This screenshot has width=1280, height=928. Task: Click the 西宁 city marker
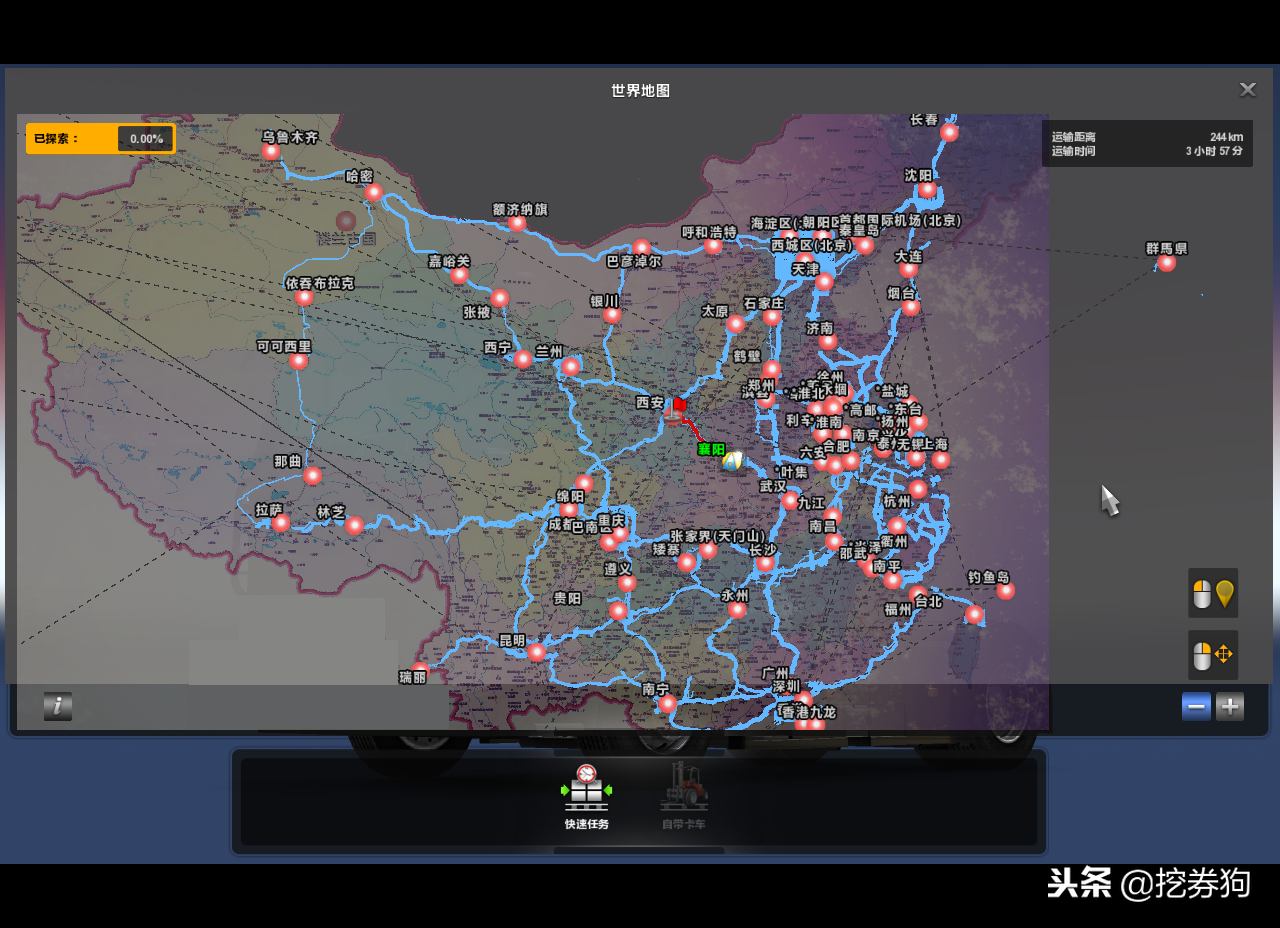point(522,359)
